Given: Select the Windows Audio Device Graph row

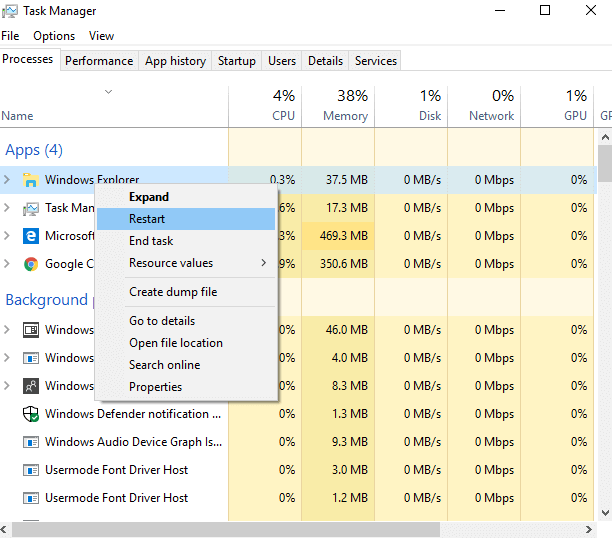Looking at the screenshot, I should click(x=298, y=442).
